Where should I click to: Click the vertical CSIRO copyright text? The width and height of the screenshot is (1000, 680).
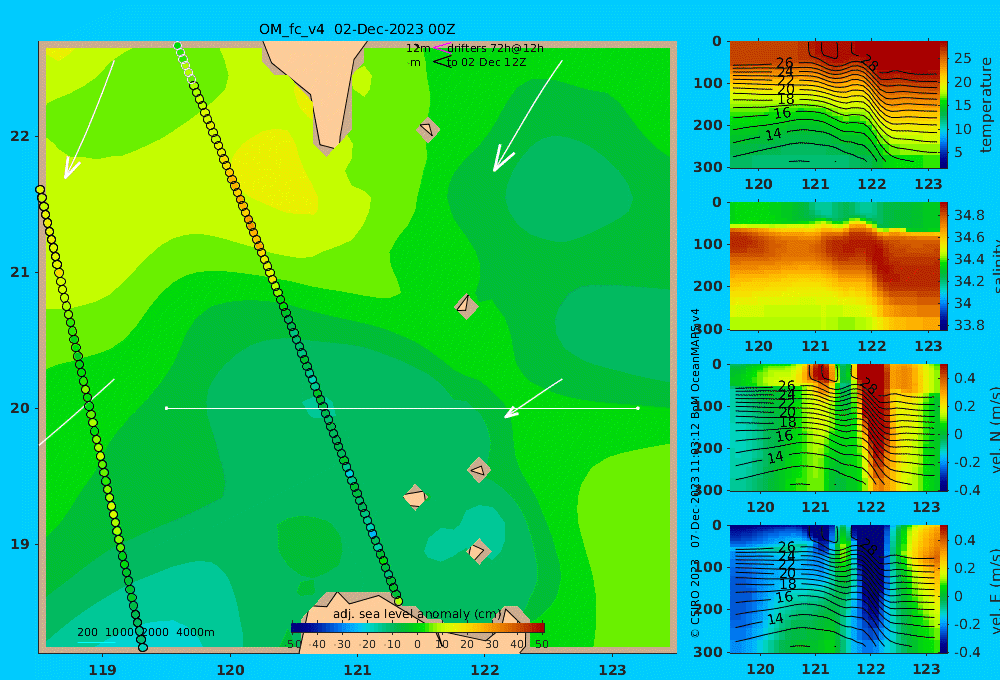[x=695, y=472]
